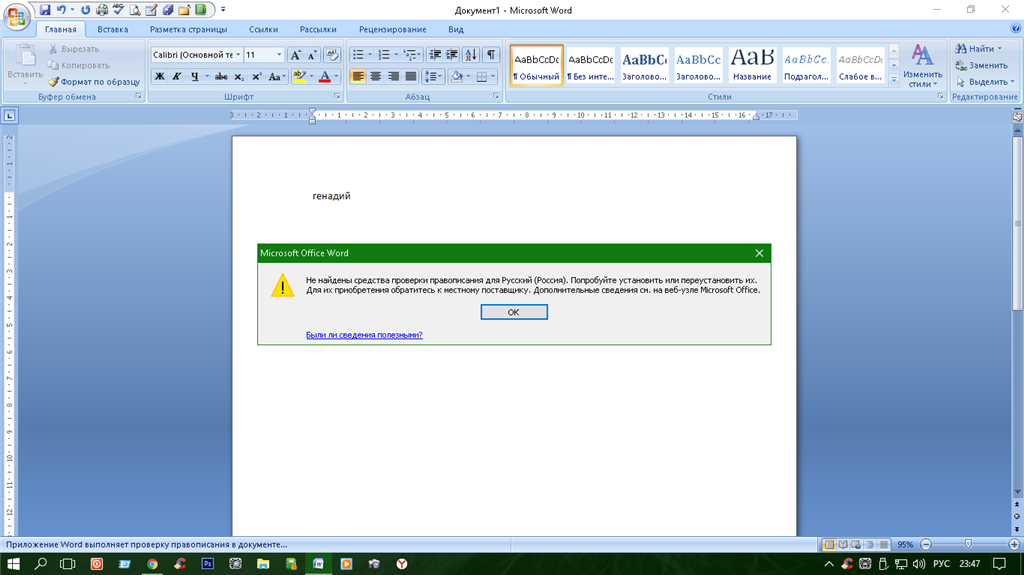Open the Ссылки tab
This screenshot has height=575, width=1024.
point(263,29)
